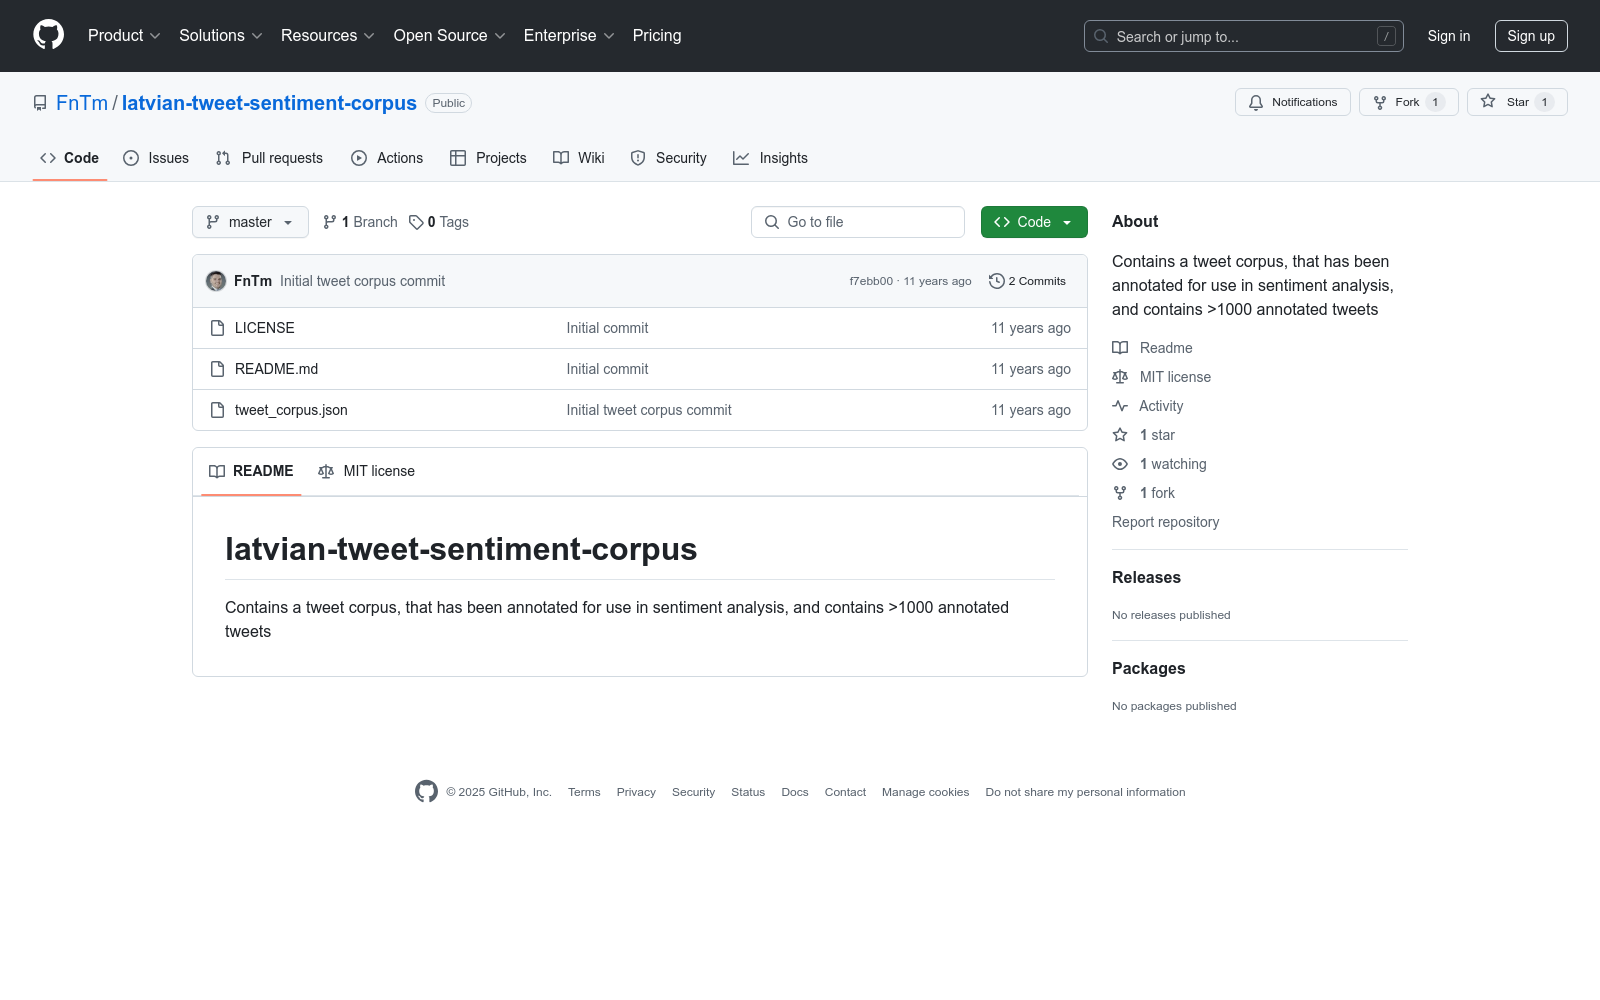Switch to the Code tab
Screen dimensions: 1600x1000
(x=70, y=158)
